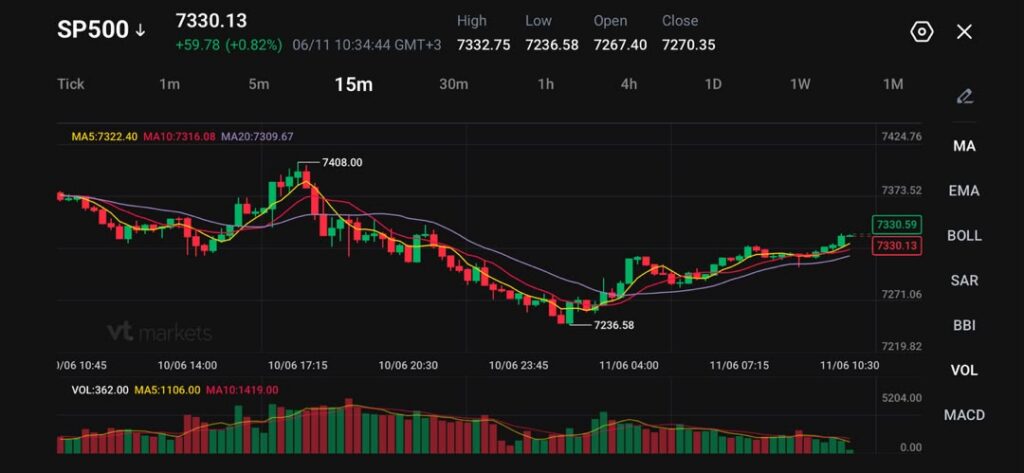This screenshot has width=1024, height=473.
Task: Select the 5m timeframe
Action: [259, 84]
